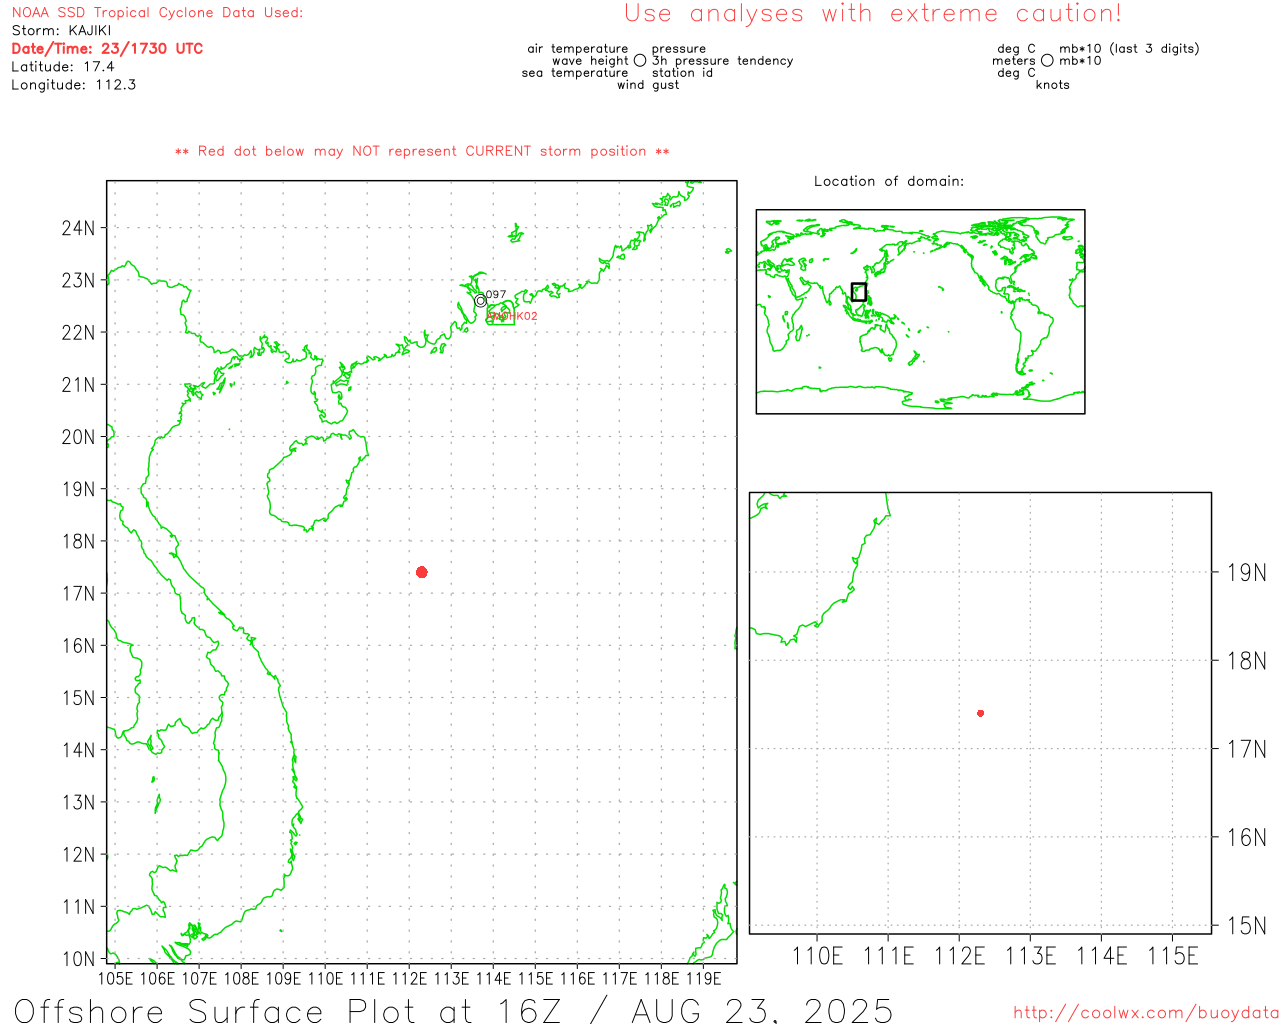This screenshot has height=1024, width=1280.
Task: Click the 117E longitude label
Action: 619,978
